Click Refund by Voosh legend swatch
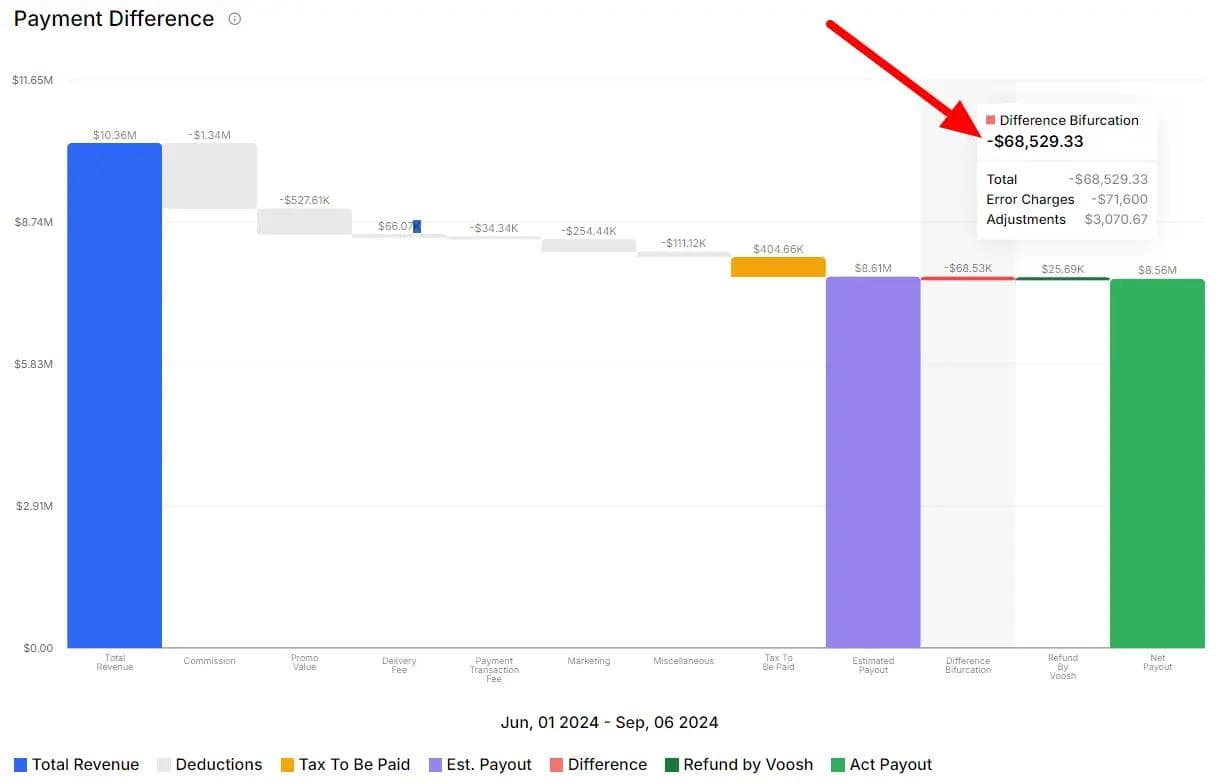 [672, 765]
